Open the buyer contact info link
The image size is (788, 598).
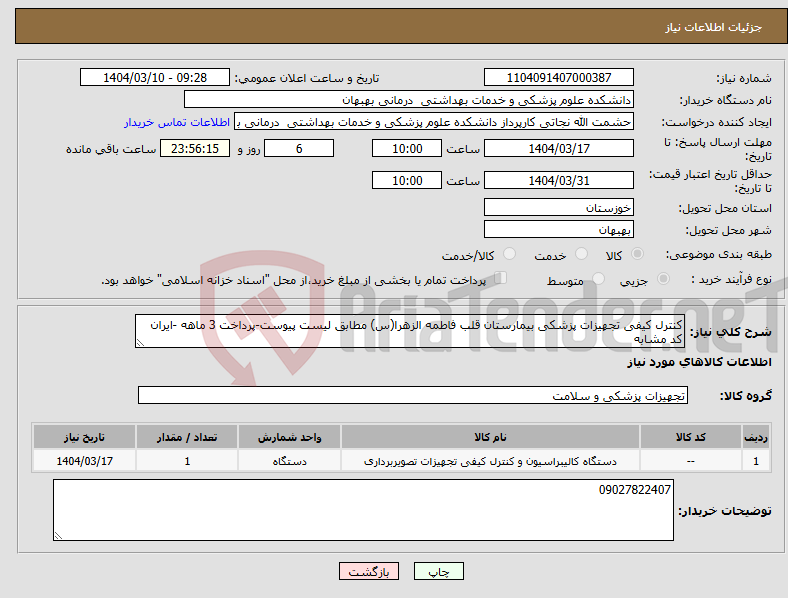[x=177, y=122]
